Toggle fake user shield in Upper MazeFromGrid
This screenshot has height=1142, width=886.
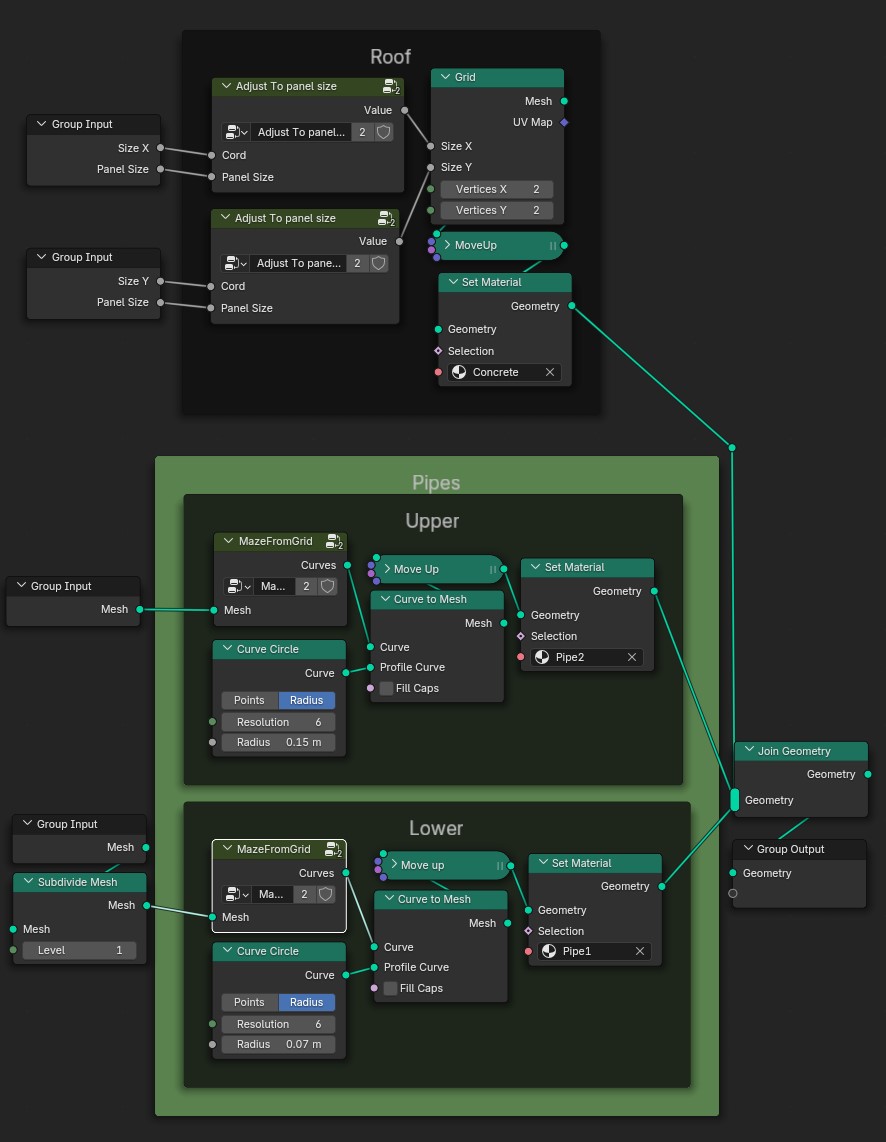pyautogui.click(x=328, y=586)
